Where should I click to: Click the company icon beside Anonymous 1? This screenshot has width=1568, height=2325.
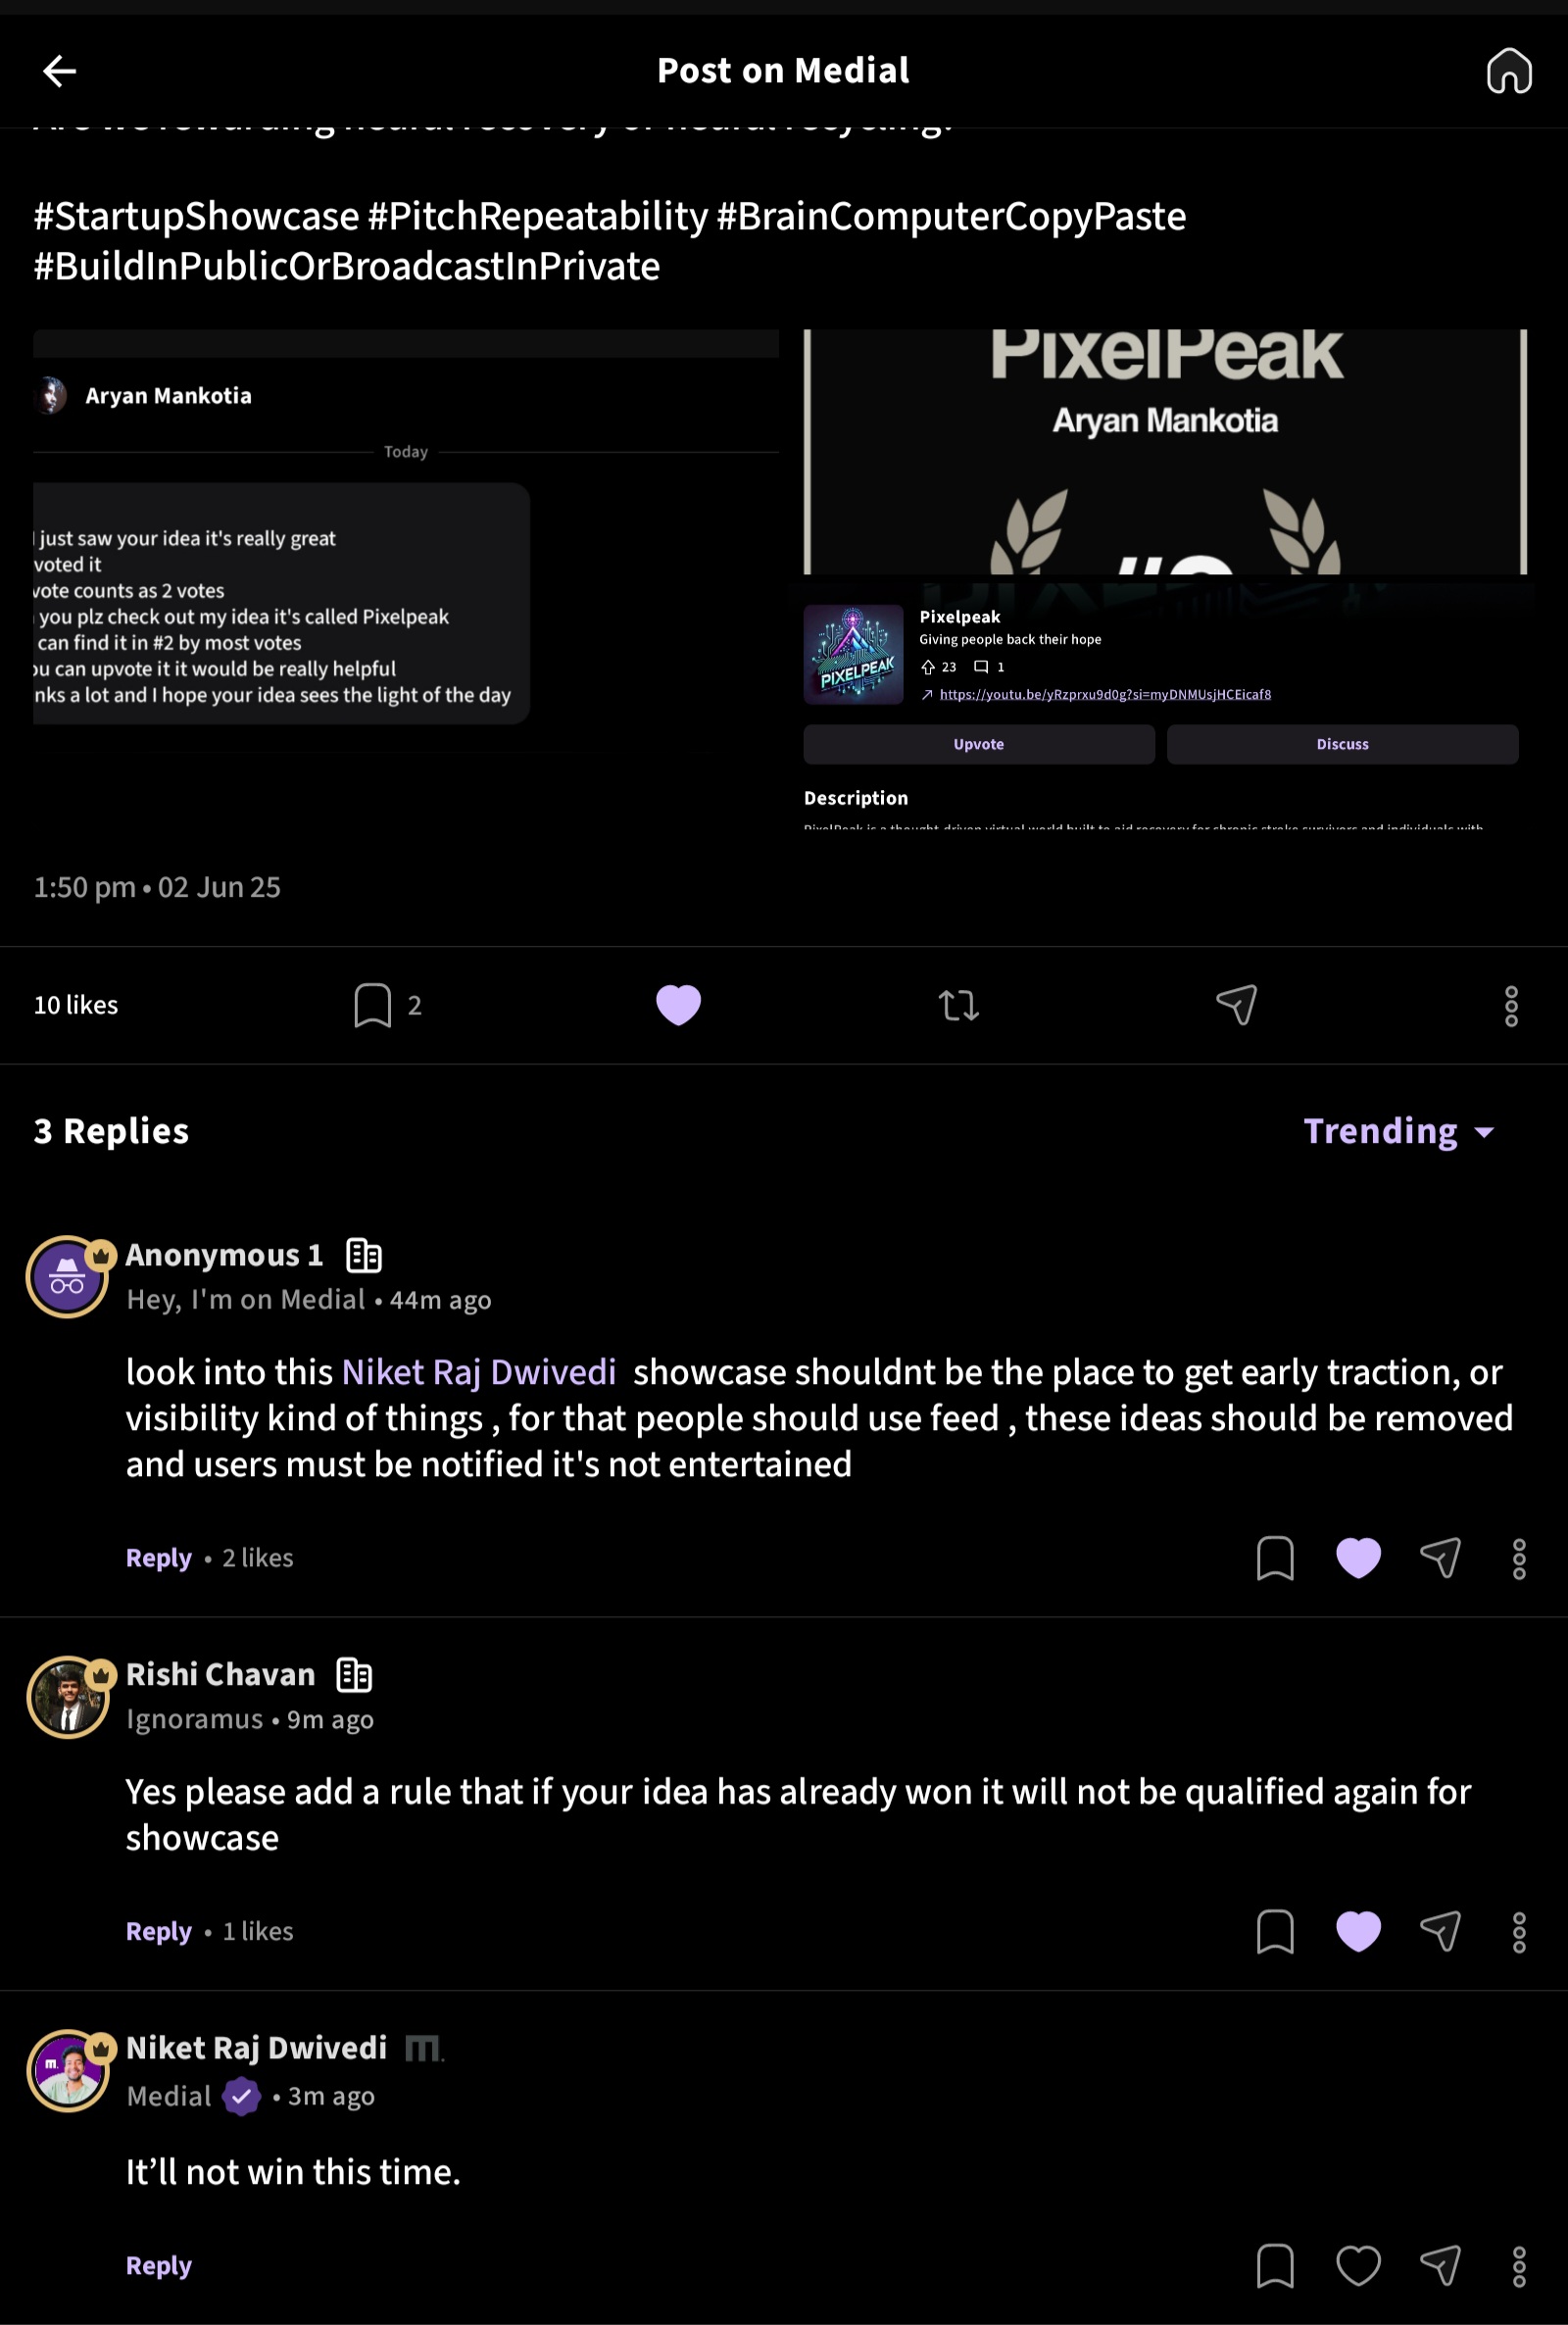(x=364, y=1255)
